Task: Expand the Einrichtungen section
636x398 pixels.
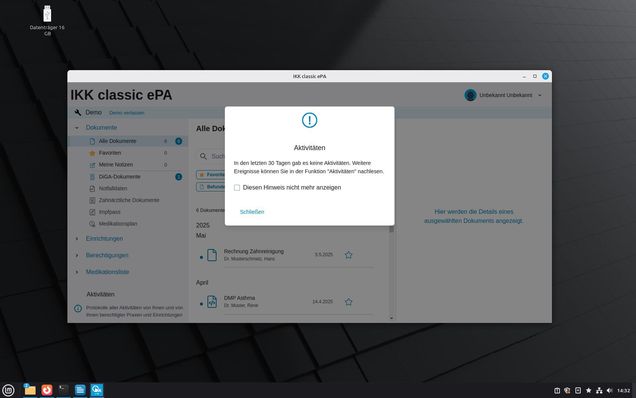Action: click(77, 239)
